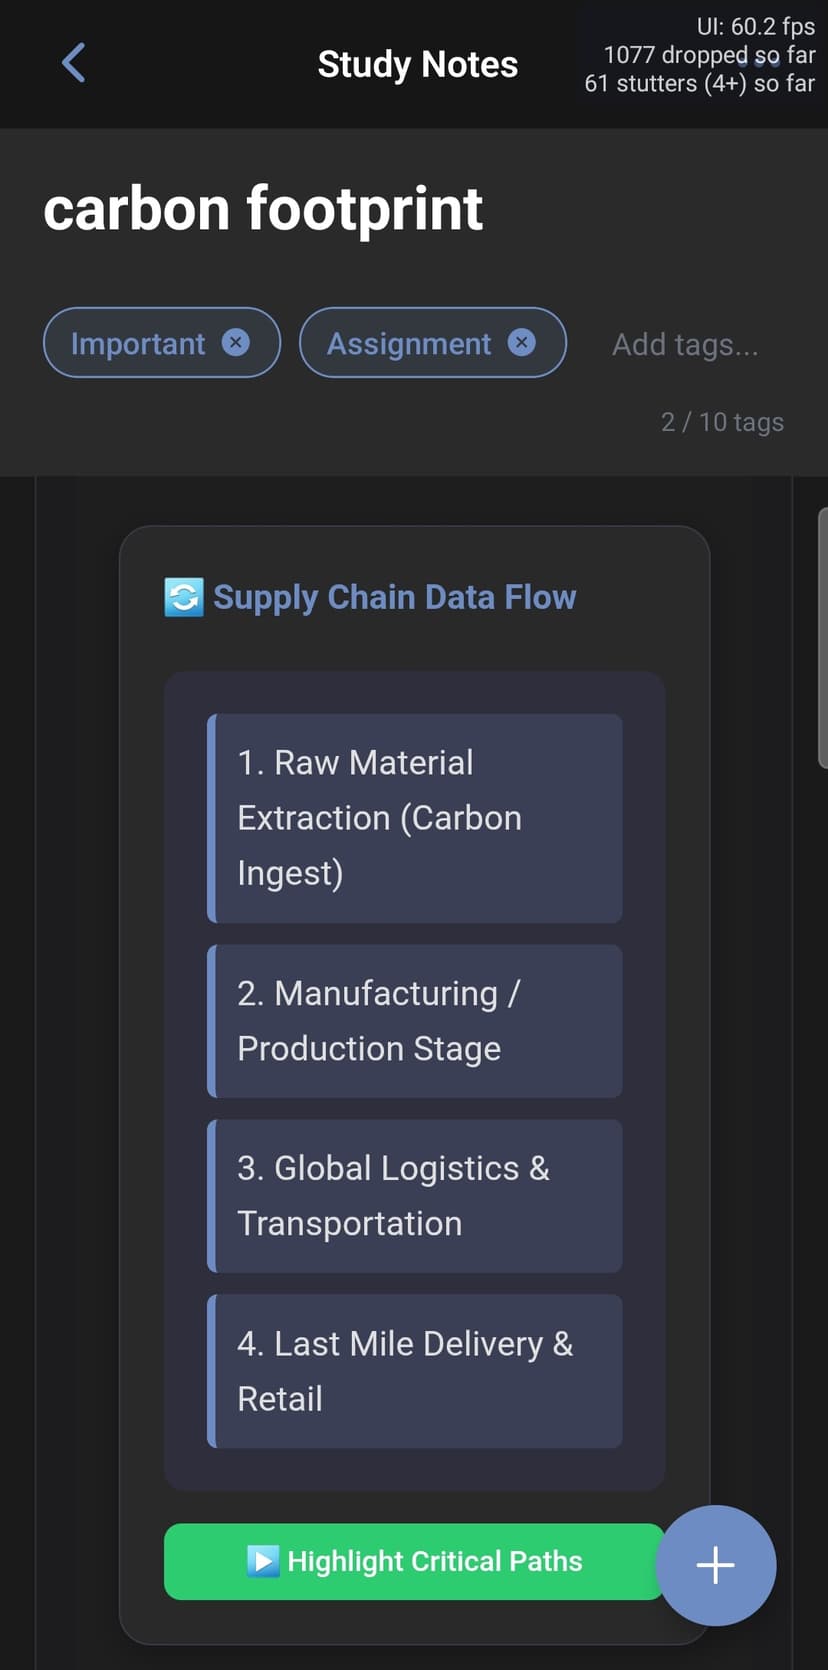The image size is (828, 1670).
Task: Select step 4 Last Mile Delivery & Retail
Action: 415,1371
